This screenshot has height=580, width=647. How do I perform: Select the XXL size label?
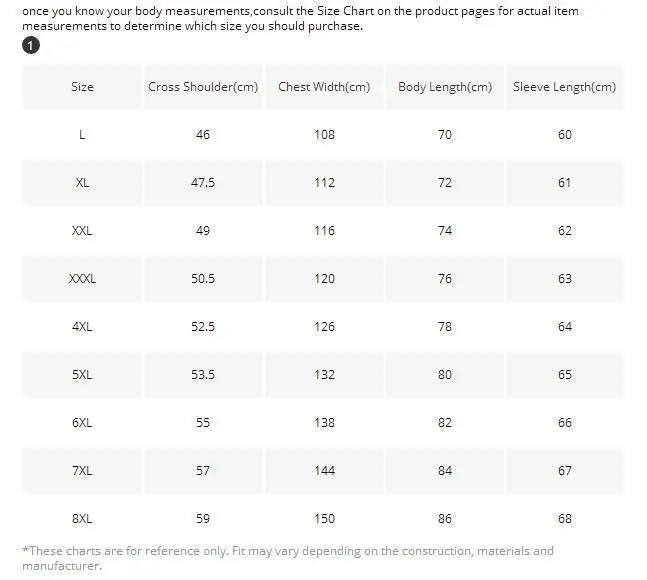pyautogui.click(x=82, y=231)
